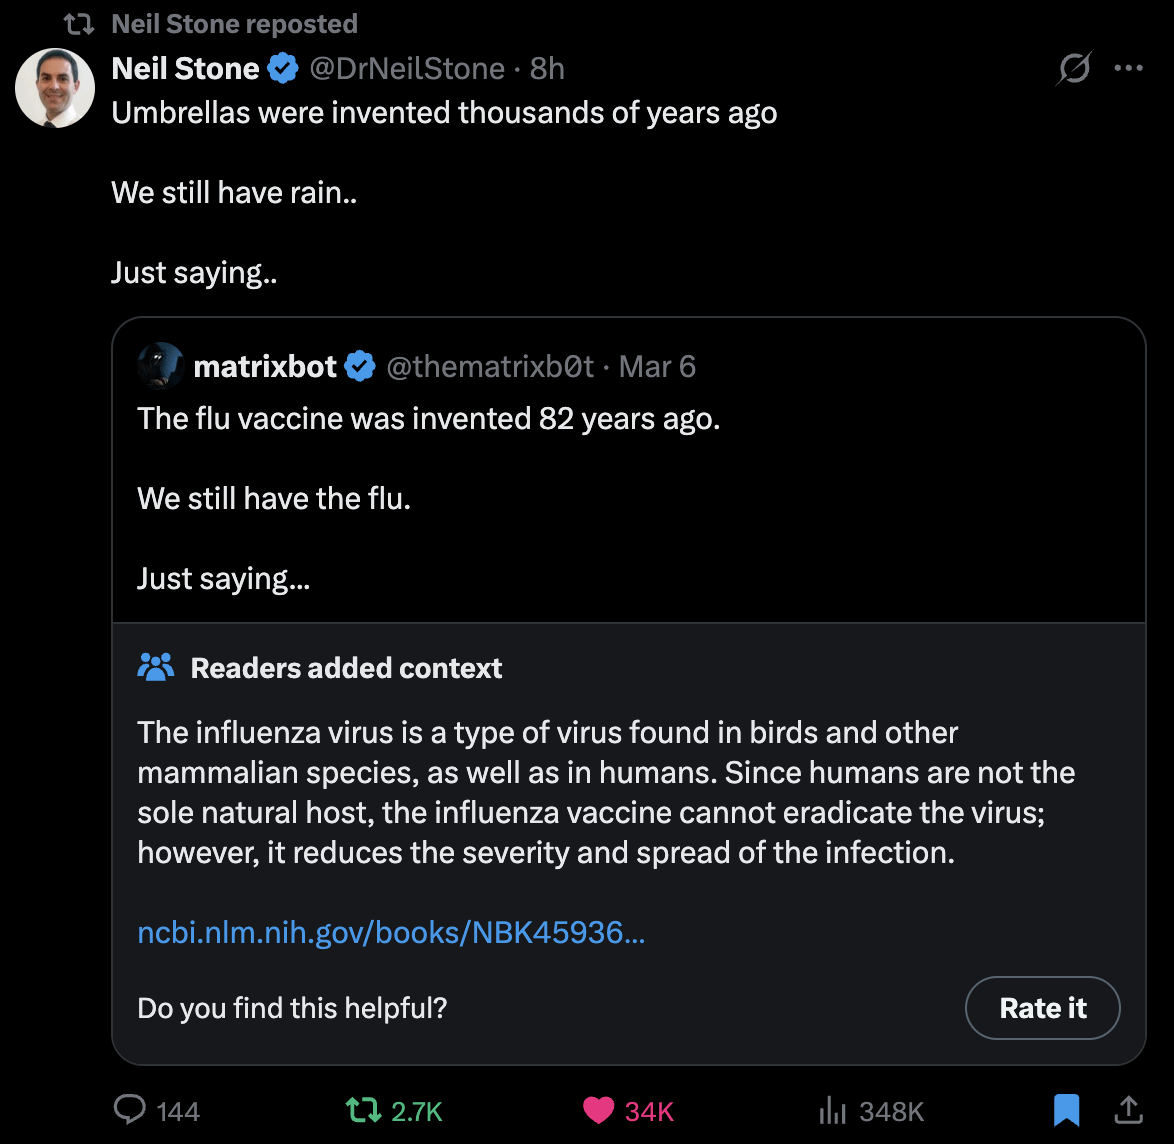Click matrixbot's verified checkmark badge
1174x1144 pixels.
[x=360, y=367]
